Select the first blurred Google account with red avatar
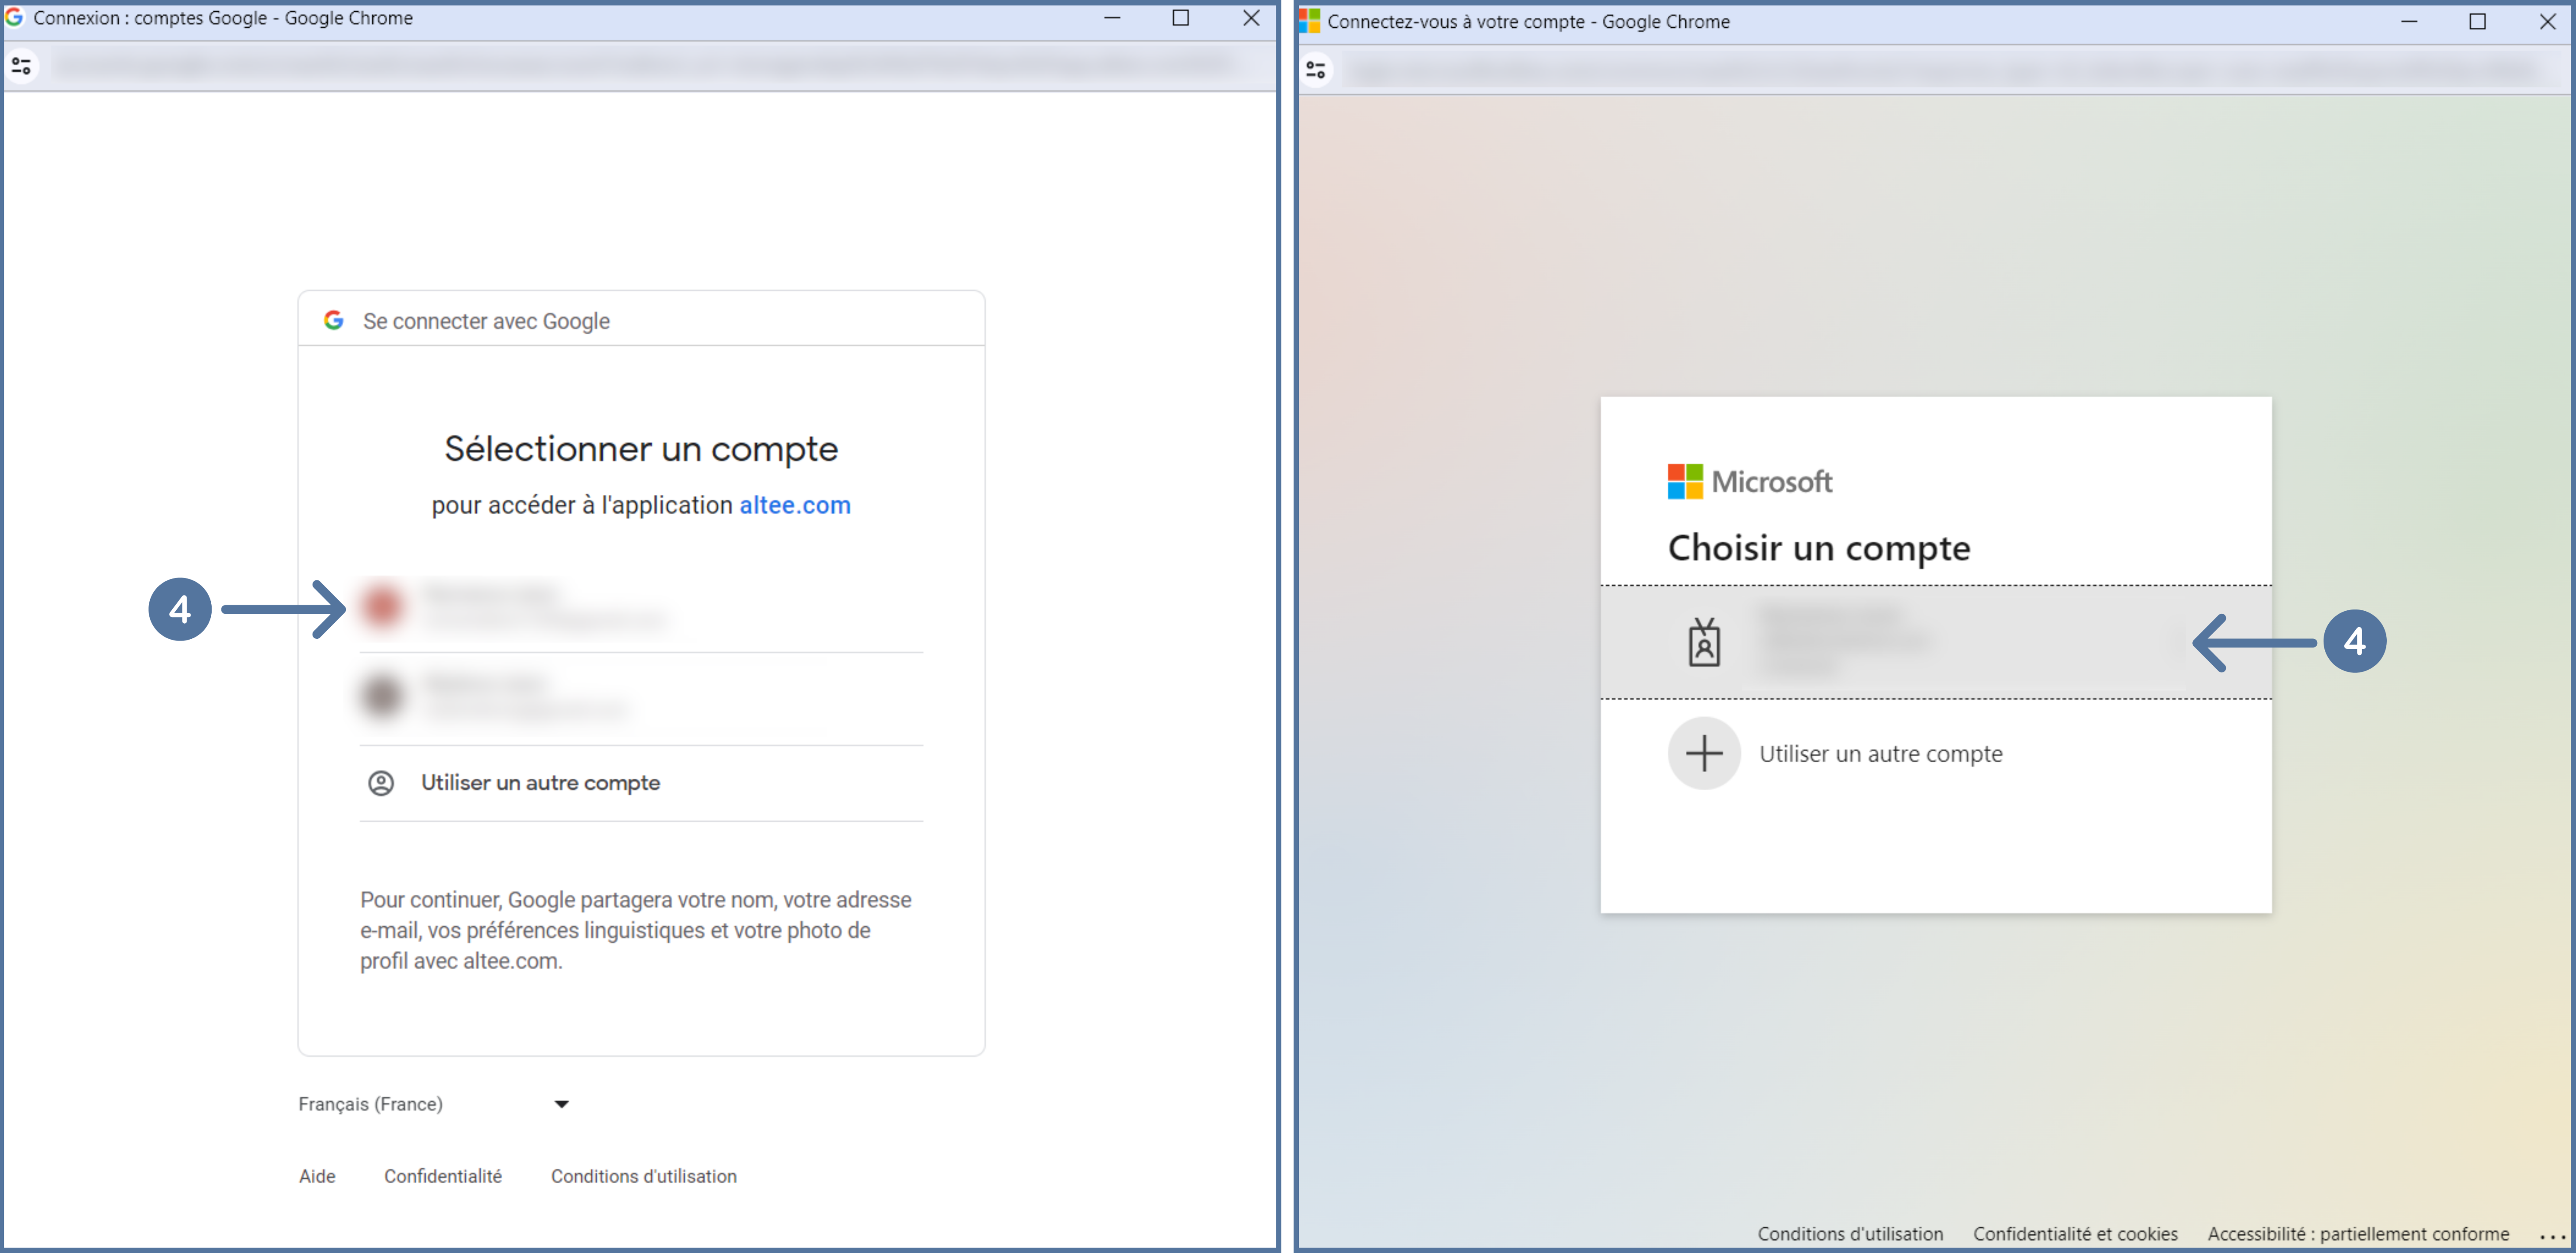The height and width of the screenshot is (1253, 2576). click(x=641, y=607)
